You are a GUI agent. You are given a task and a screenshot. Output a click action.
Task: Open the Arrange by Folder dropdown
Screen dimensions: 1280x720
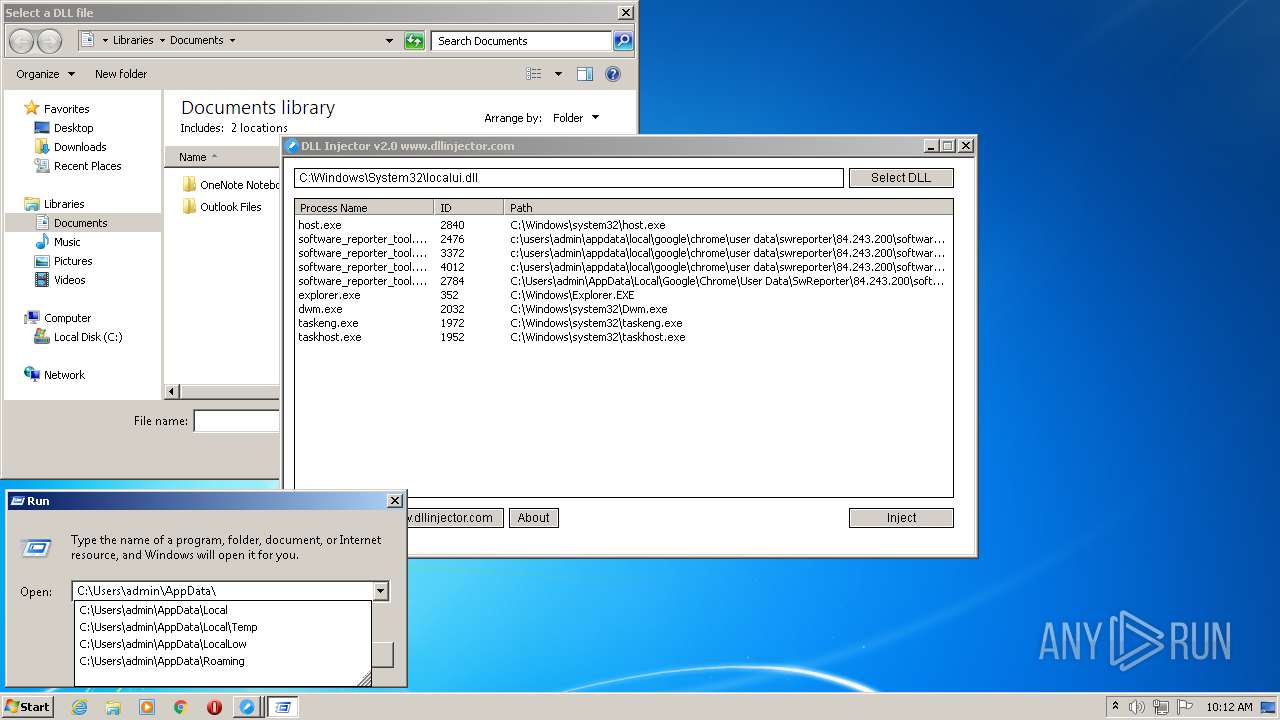576,118
